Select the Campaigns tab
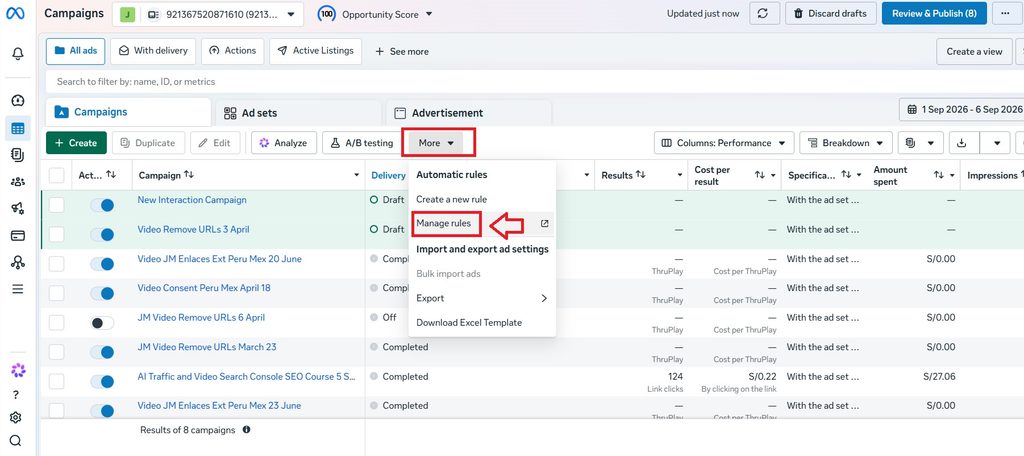1024x456 pixels. point(128,112)
